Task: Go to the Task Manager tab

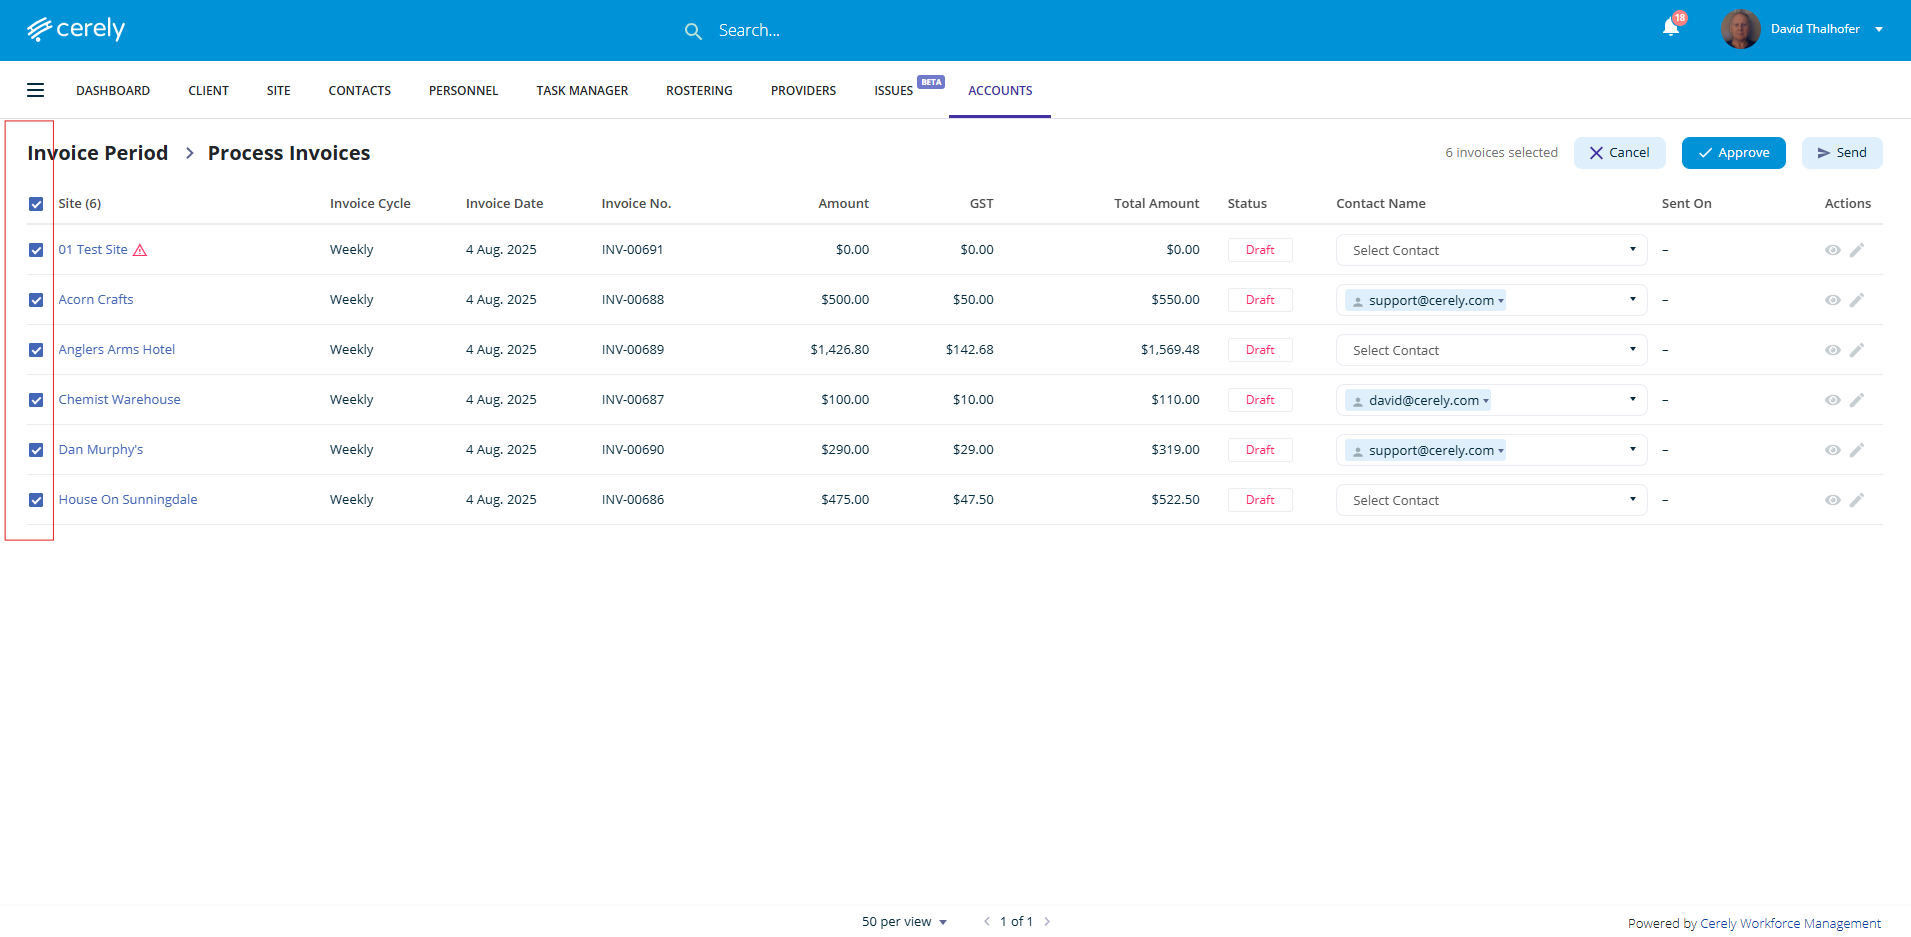Action: [x=582, y=90]
